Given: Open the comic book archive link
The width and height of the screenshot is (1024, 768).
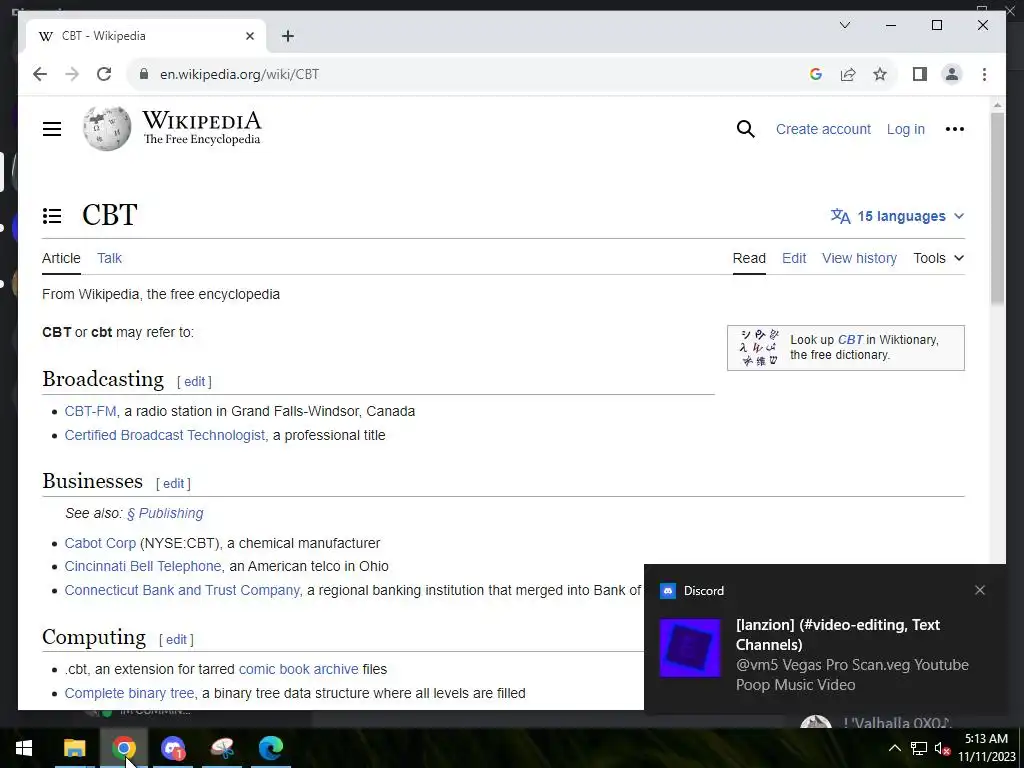Looking at the screenshot, I should point(298,669).
